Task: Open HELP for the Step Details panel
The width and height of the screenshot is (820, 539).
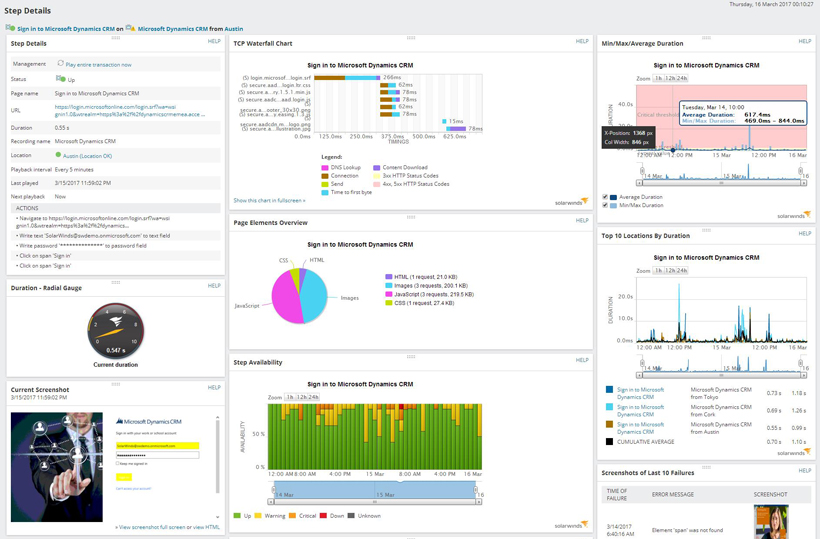Action: 214,42
